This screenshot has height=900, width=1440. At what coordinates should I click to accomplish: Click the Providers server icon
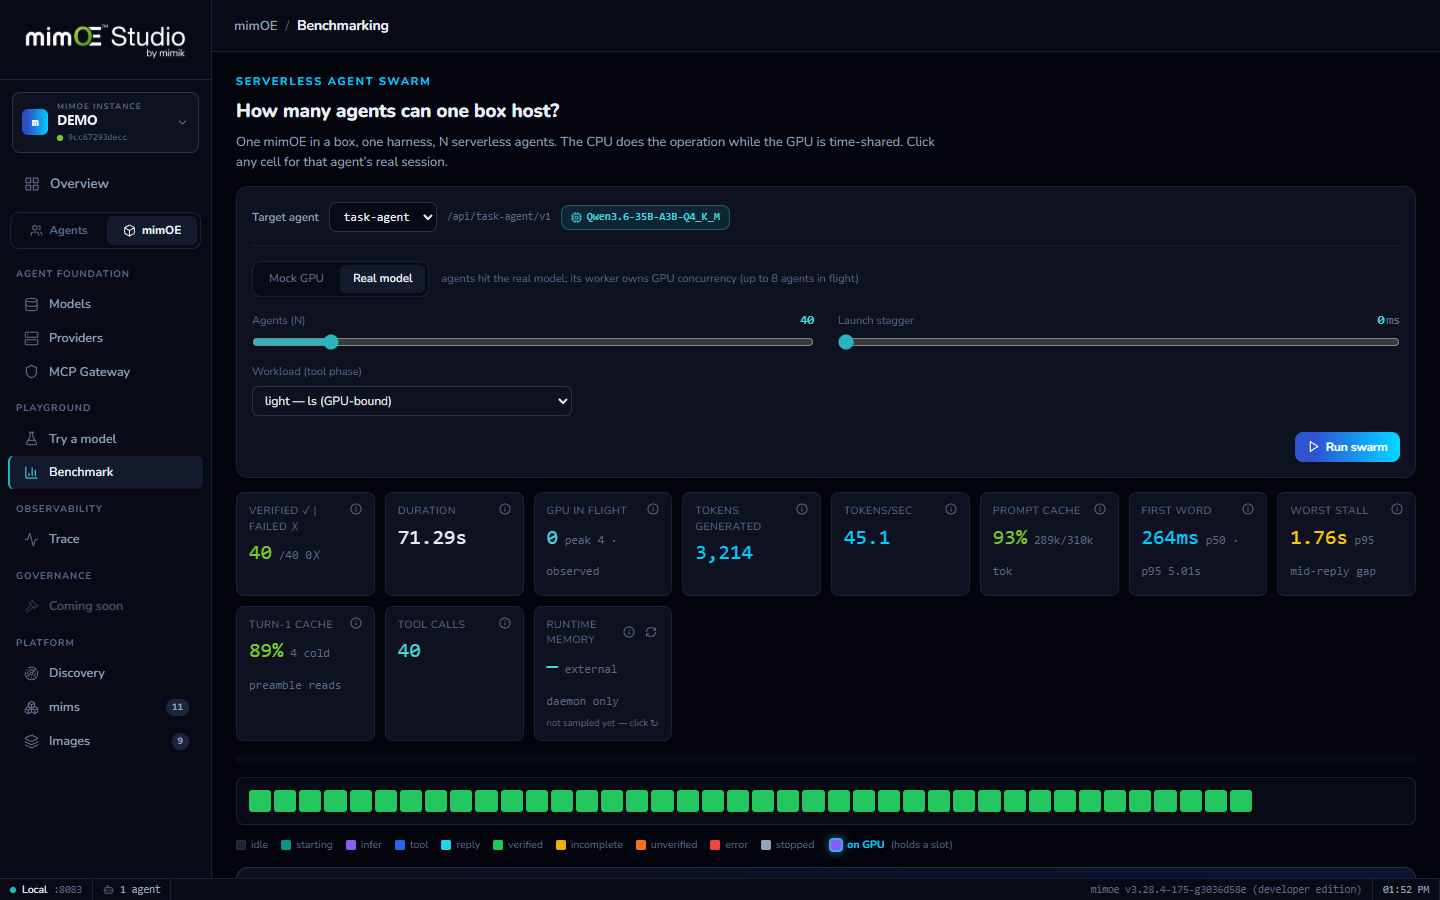[31, 338]
